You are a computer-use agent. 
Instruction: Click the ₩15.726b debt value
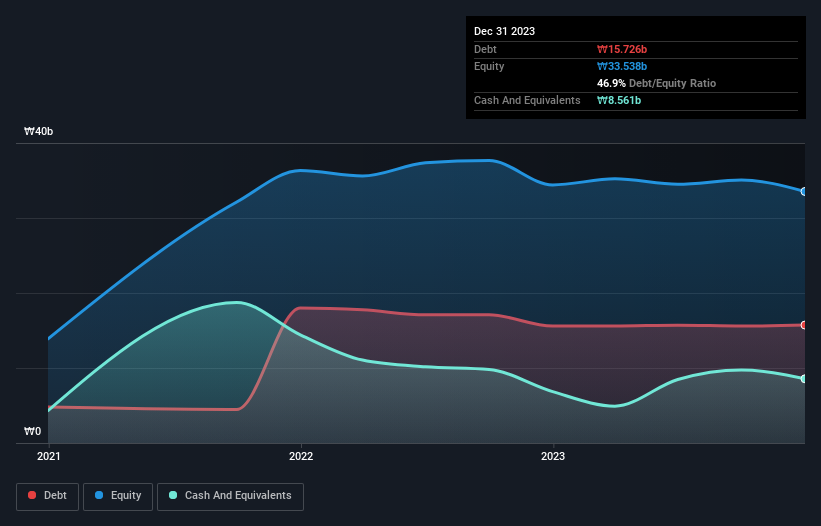[x=622, y=49]
